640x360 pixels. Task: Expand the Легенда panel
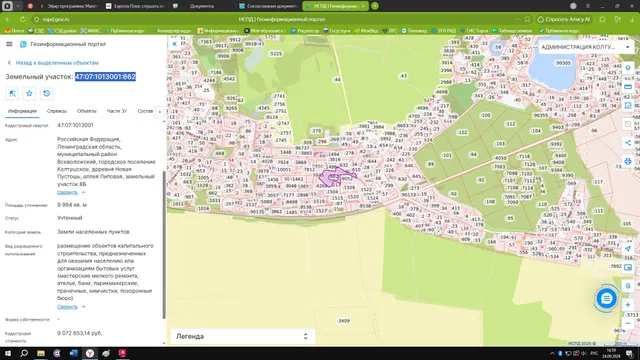click(242, 336)
